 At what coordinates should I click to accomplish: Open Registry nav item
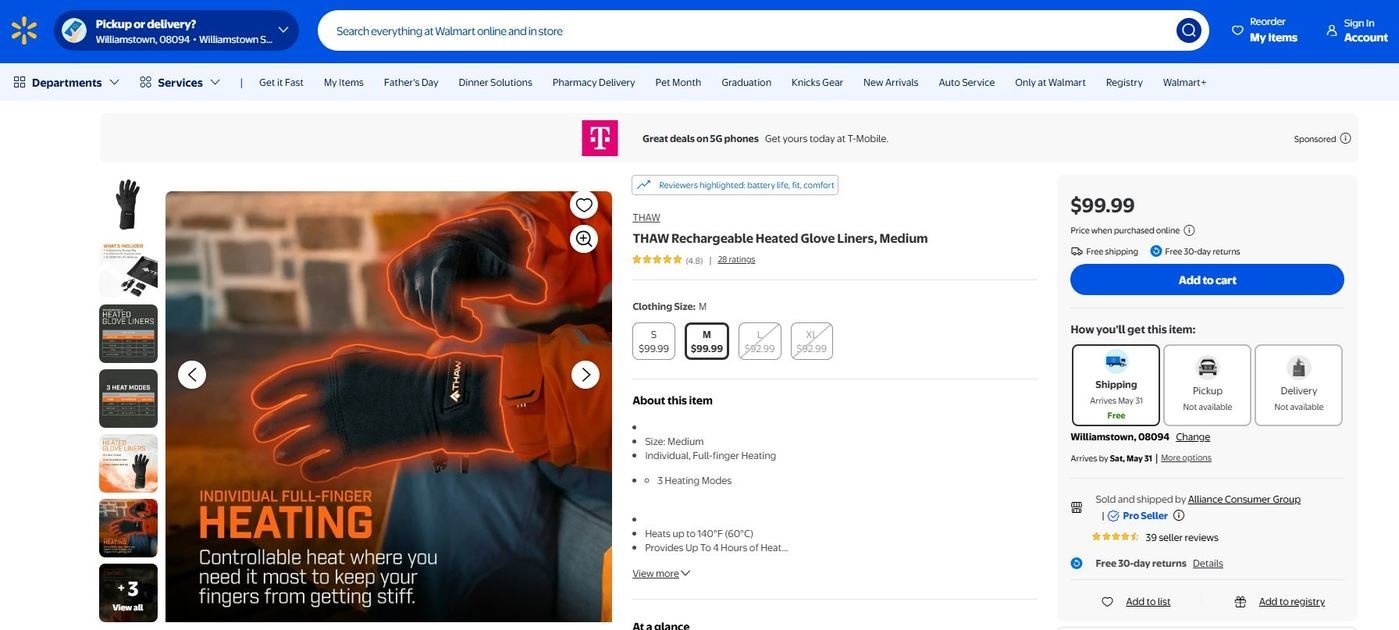(x=1124, y=82)
